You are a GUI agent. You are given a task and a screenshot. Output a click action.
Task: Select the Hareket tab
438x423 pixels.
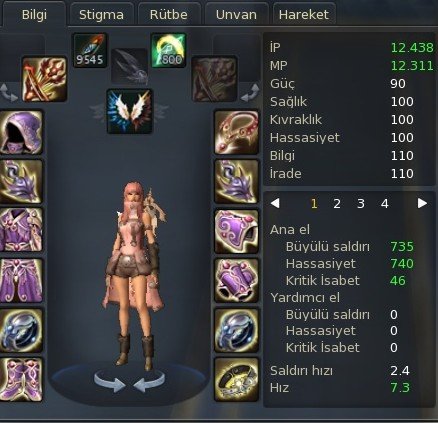coord(304,15)
